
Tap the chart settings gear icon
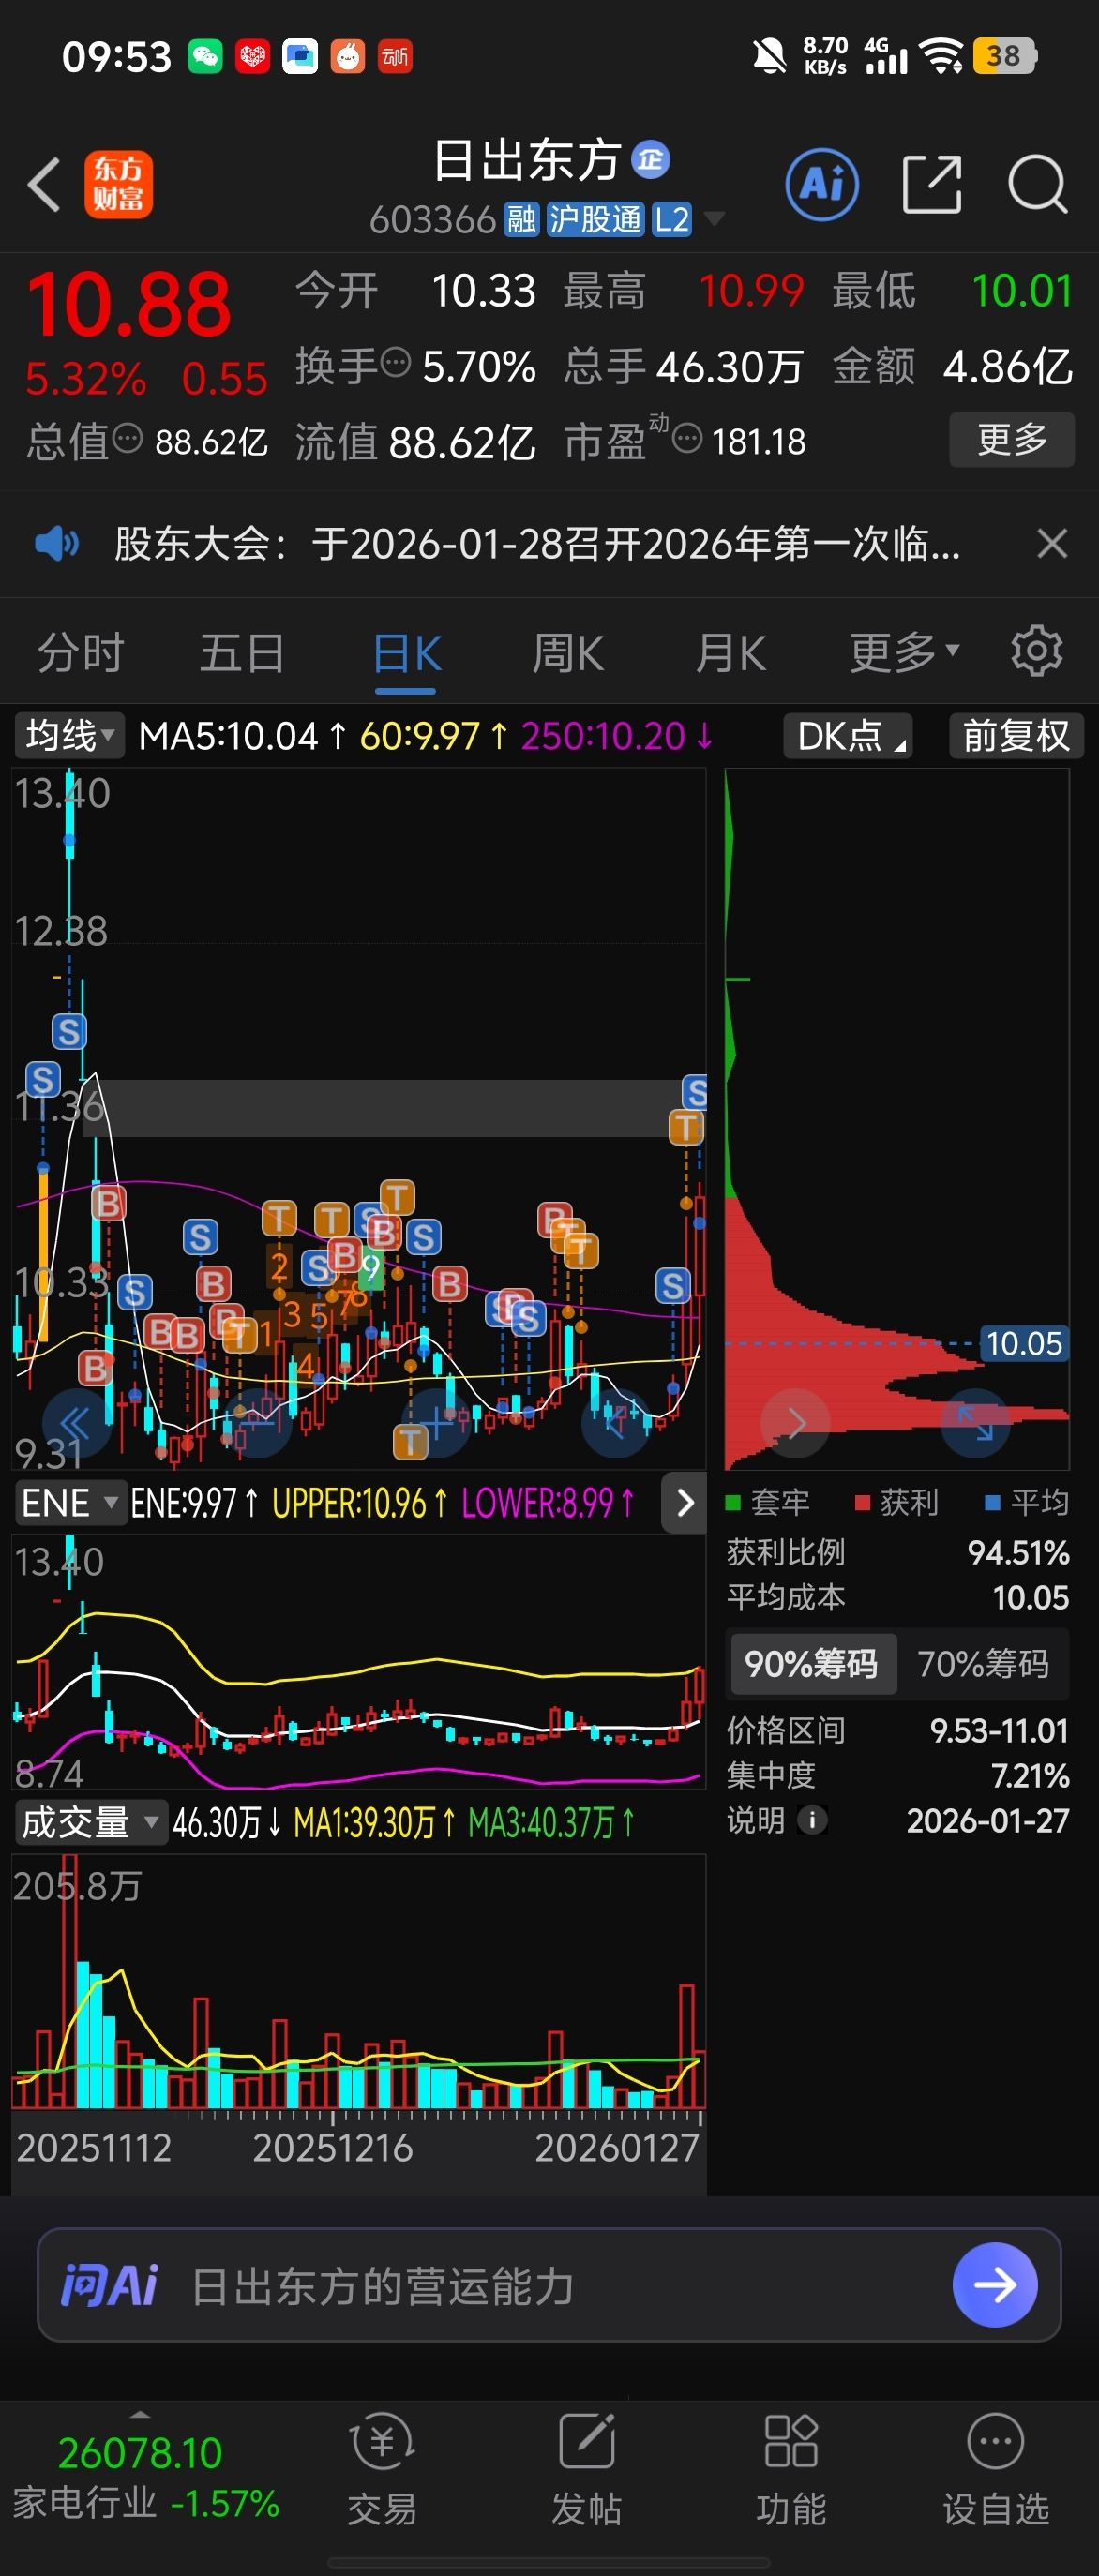point(1036,652)
